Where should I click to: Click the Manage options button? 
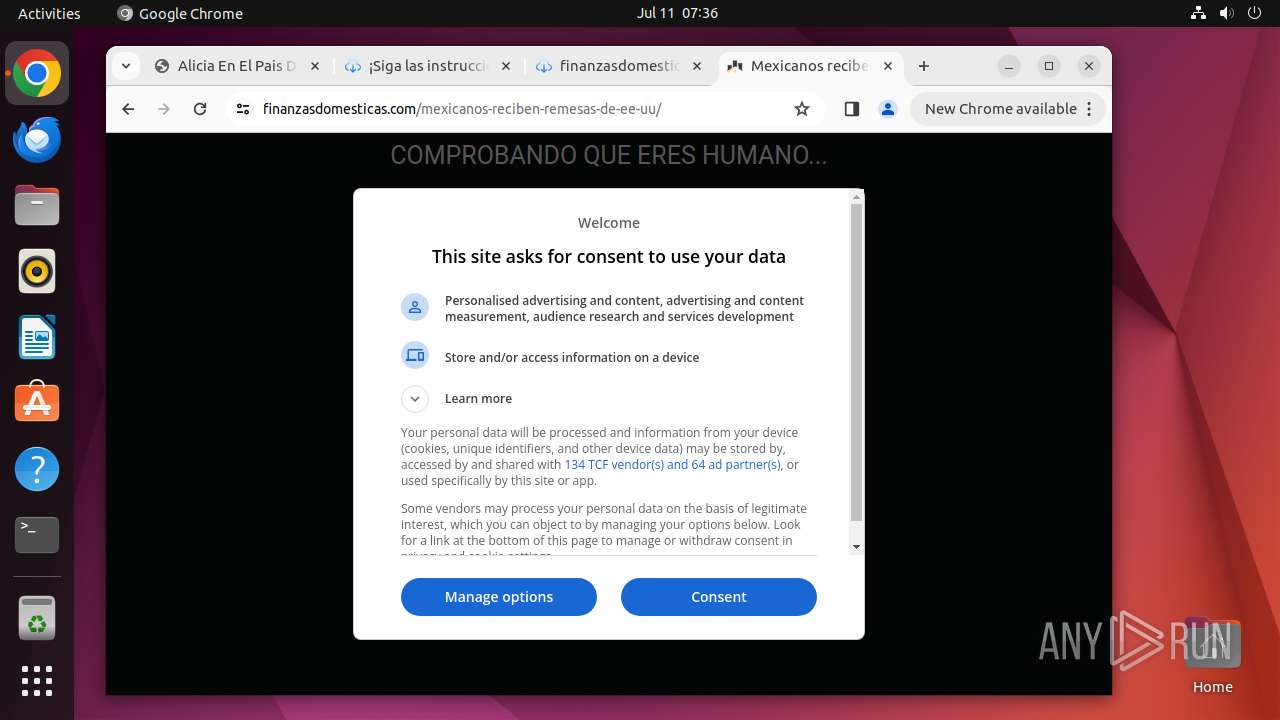point(499,597)
